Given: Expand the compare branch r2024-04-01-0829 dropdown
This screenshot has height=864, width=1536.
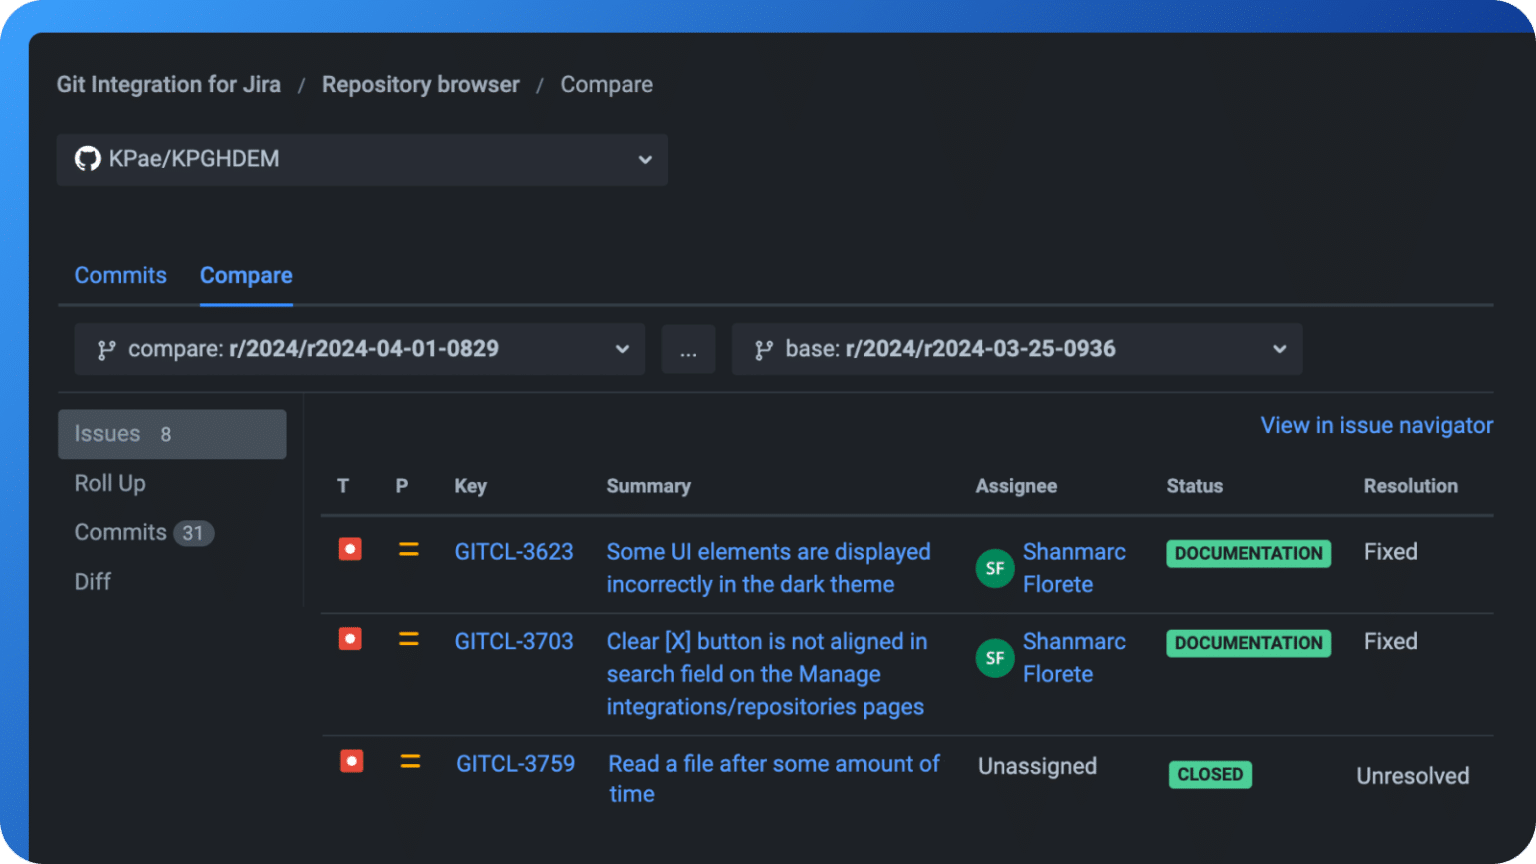Looking at the screenshot, I should [x=360, y=349].
